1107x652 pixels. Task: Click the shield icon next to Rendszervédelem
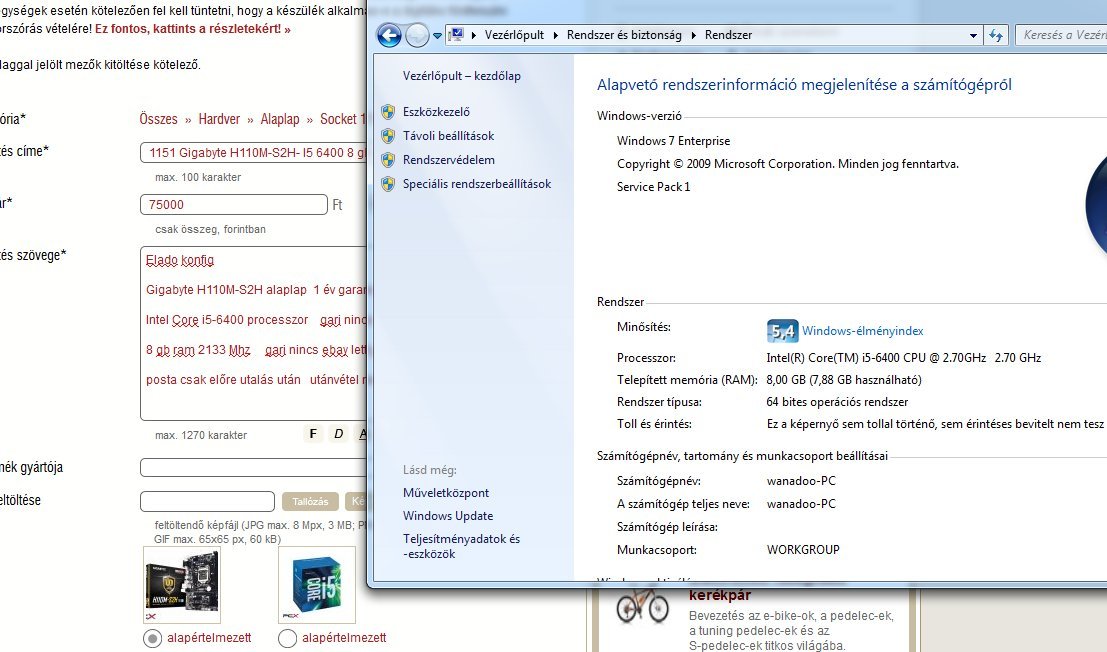point(388,159)
